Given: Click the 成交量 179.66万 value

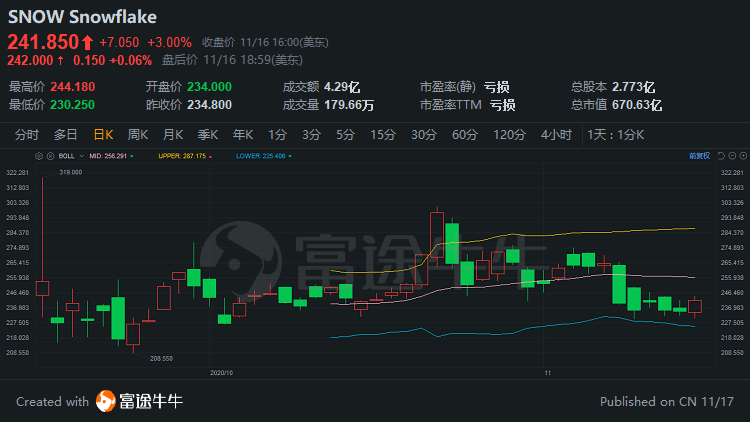Looking at the screenshot, I should tap(349, 105).
